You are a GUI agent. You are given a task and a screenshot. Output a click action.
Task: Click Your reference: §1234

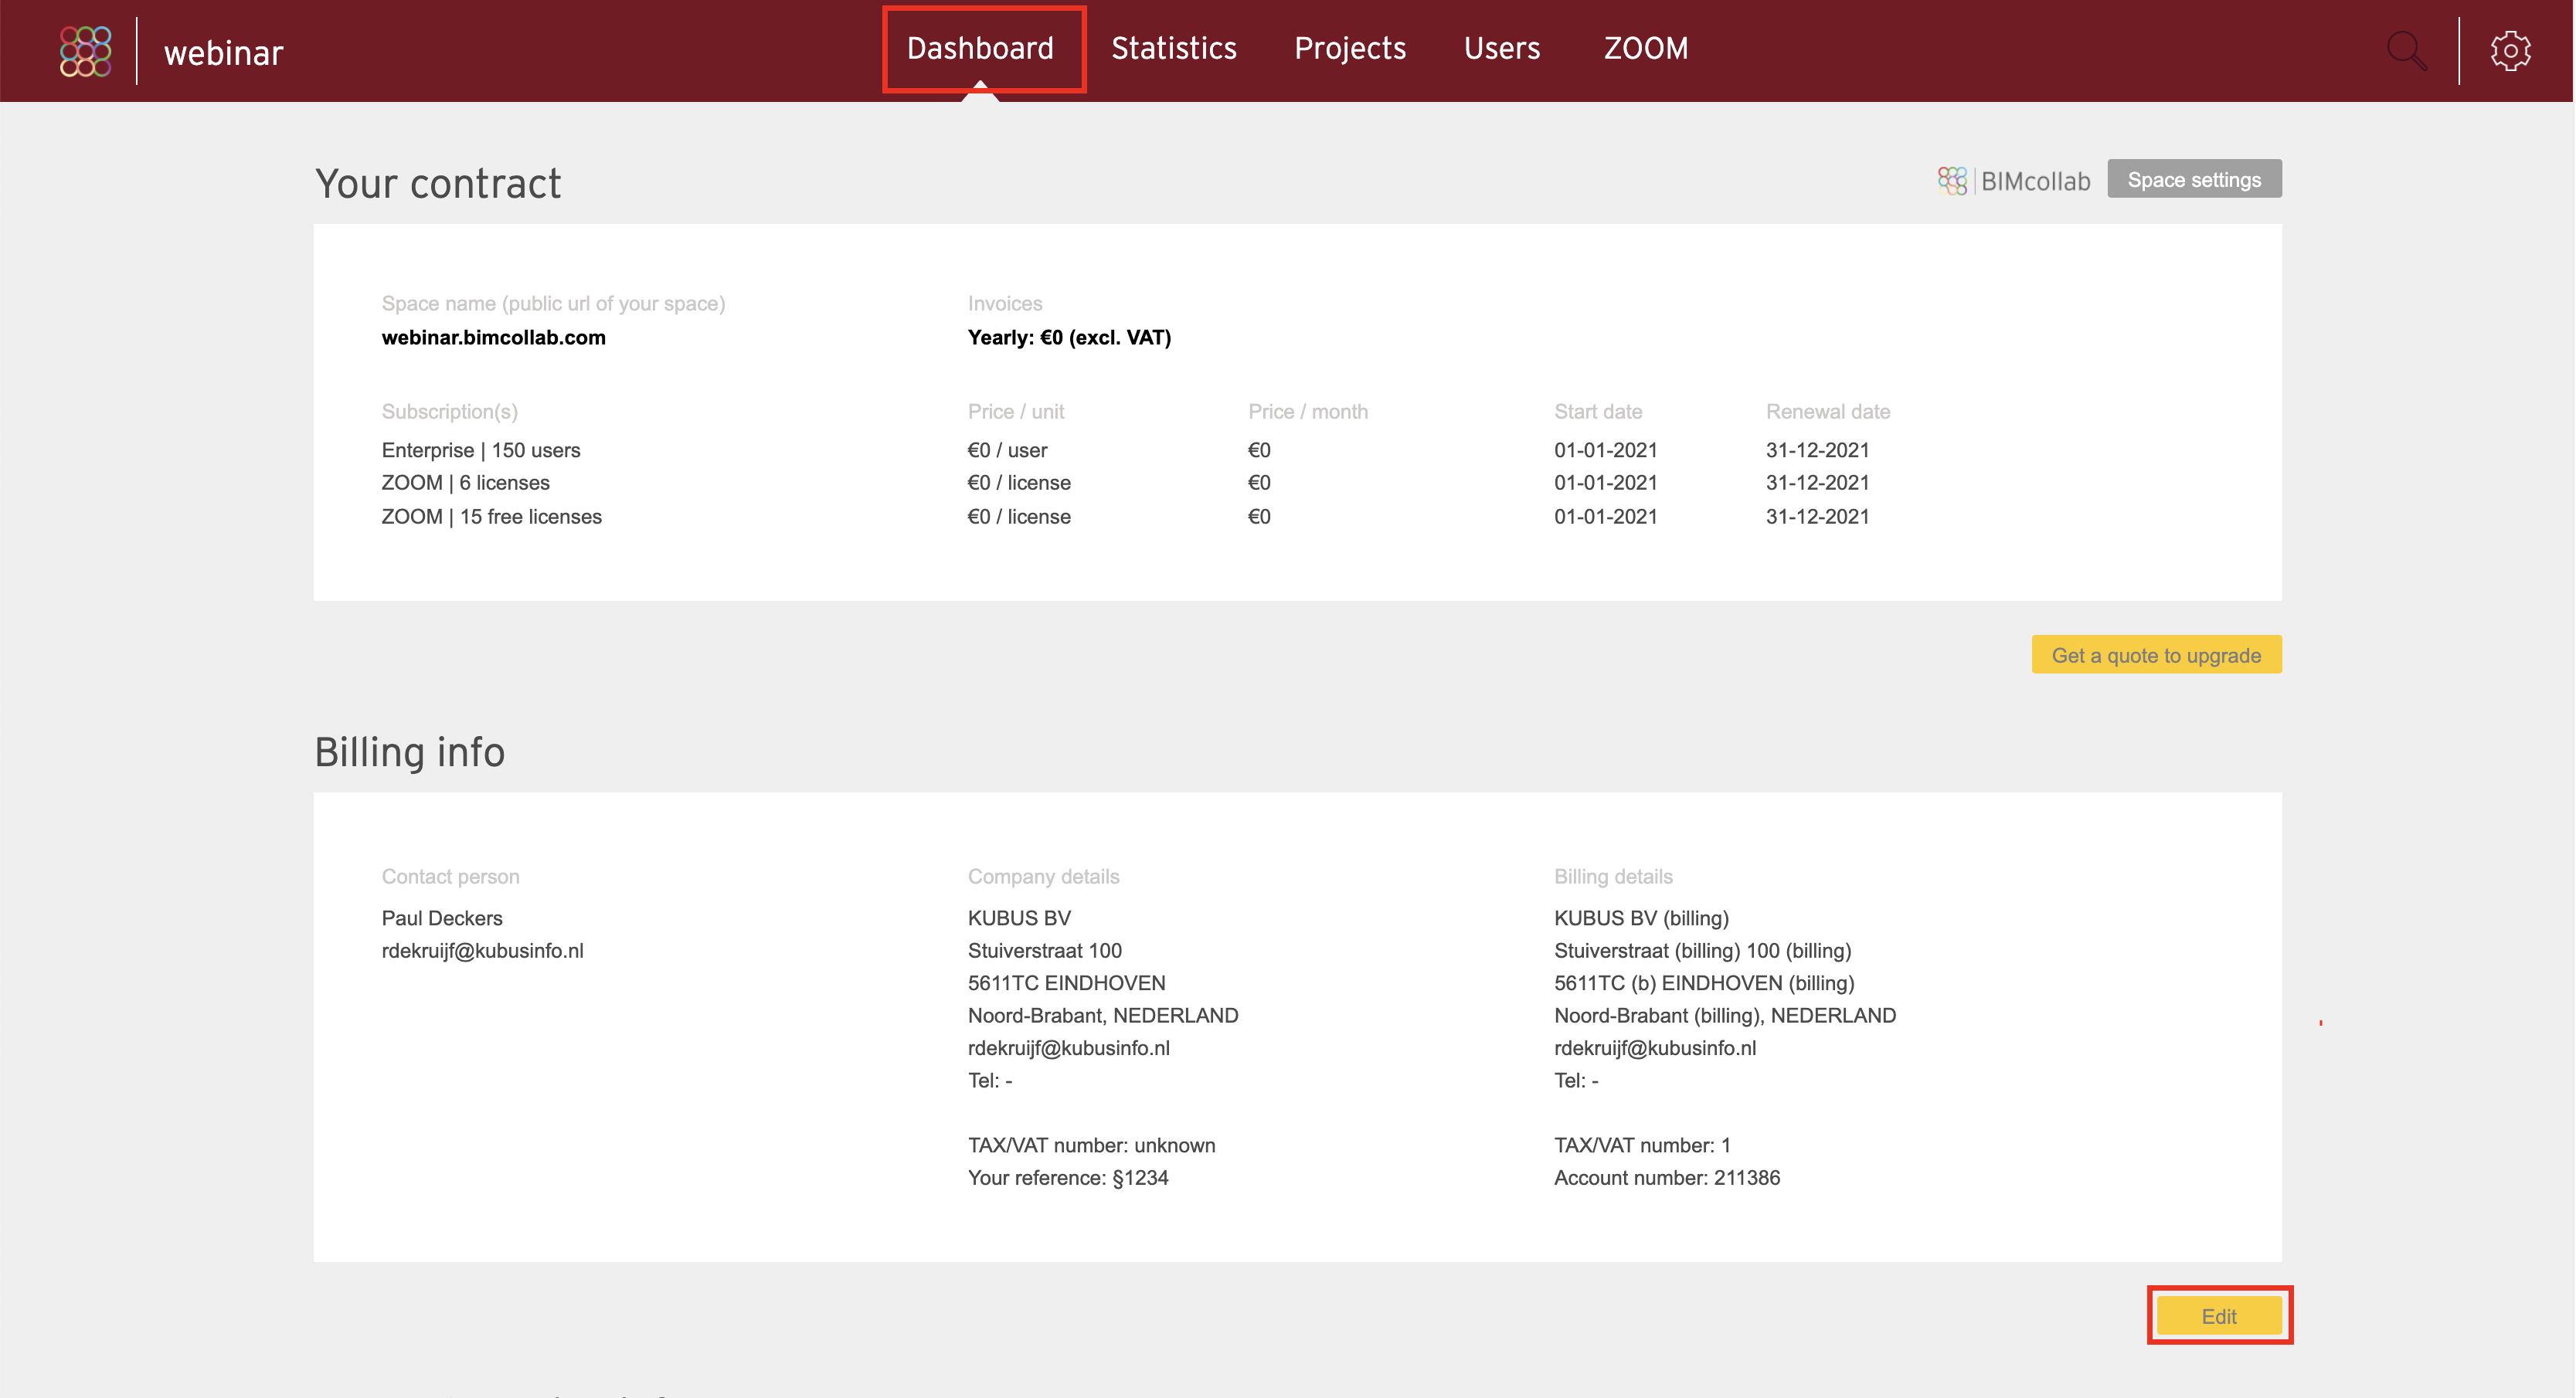pyautogui.click(x=1067, y=1178)
